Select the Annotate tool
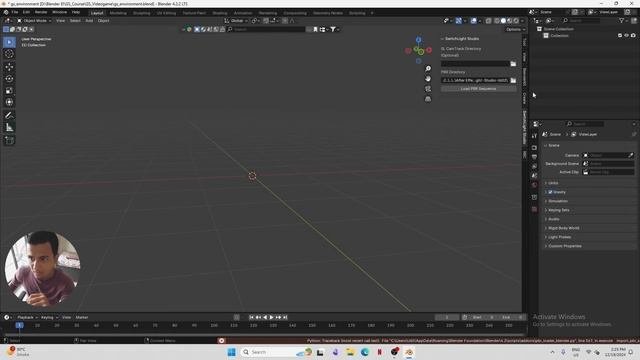Viewport: 640px width, 360px height. click(x=9, y=116)
